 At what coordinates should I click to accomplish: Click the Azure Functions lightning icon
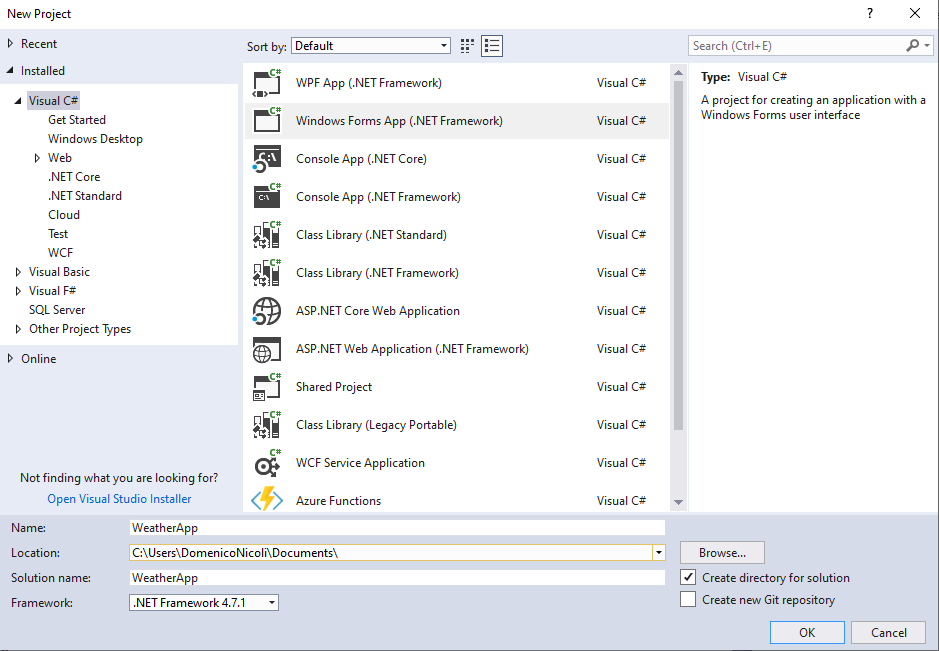(267, 499)
